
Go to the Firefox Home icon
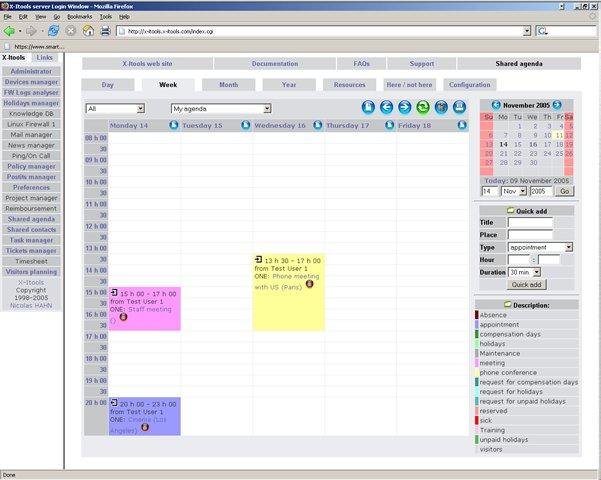click(x=88, y=31)
